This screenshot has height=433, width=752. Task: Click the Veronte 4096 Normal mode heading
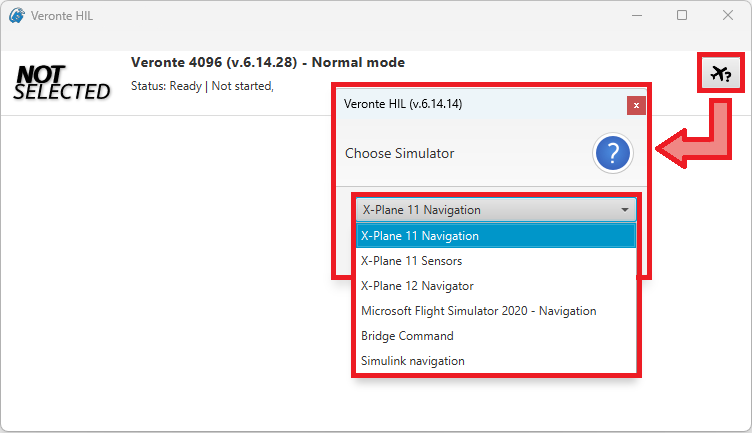pyautogui.click(x=267, y=62)
